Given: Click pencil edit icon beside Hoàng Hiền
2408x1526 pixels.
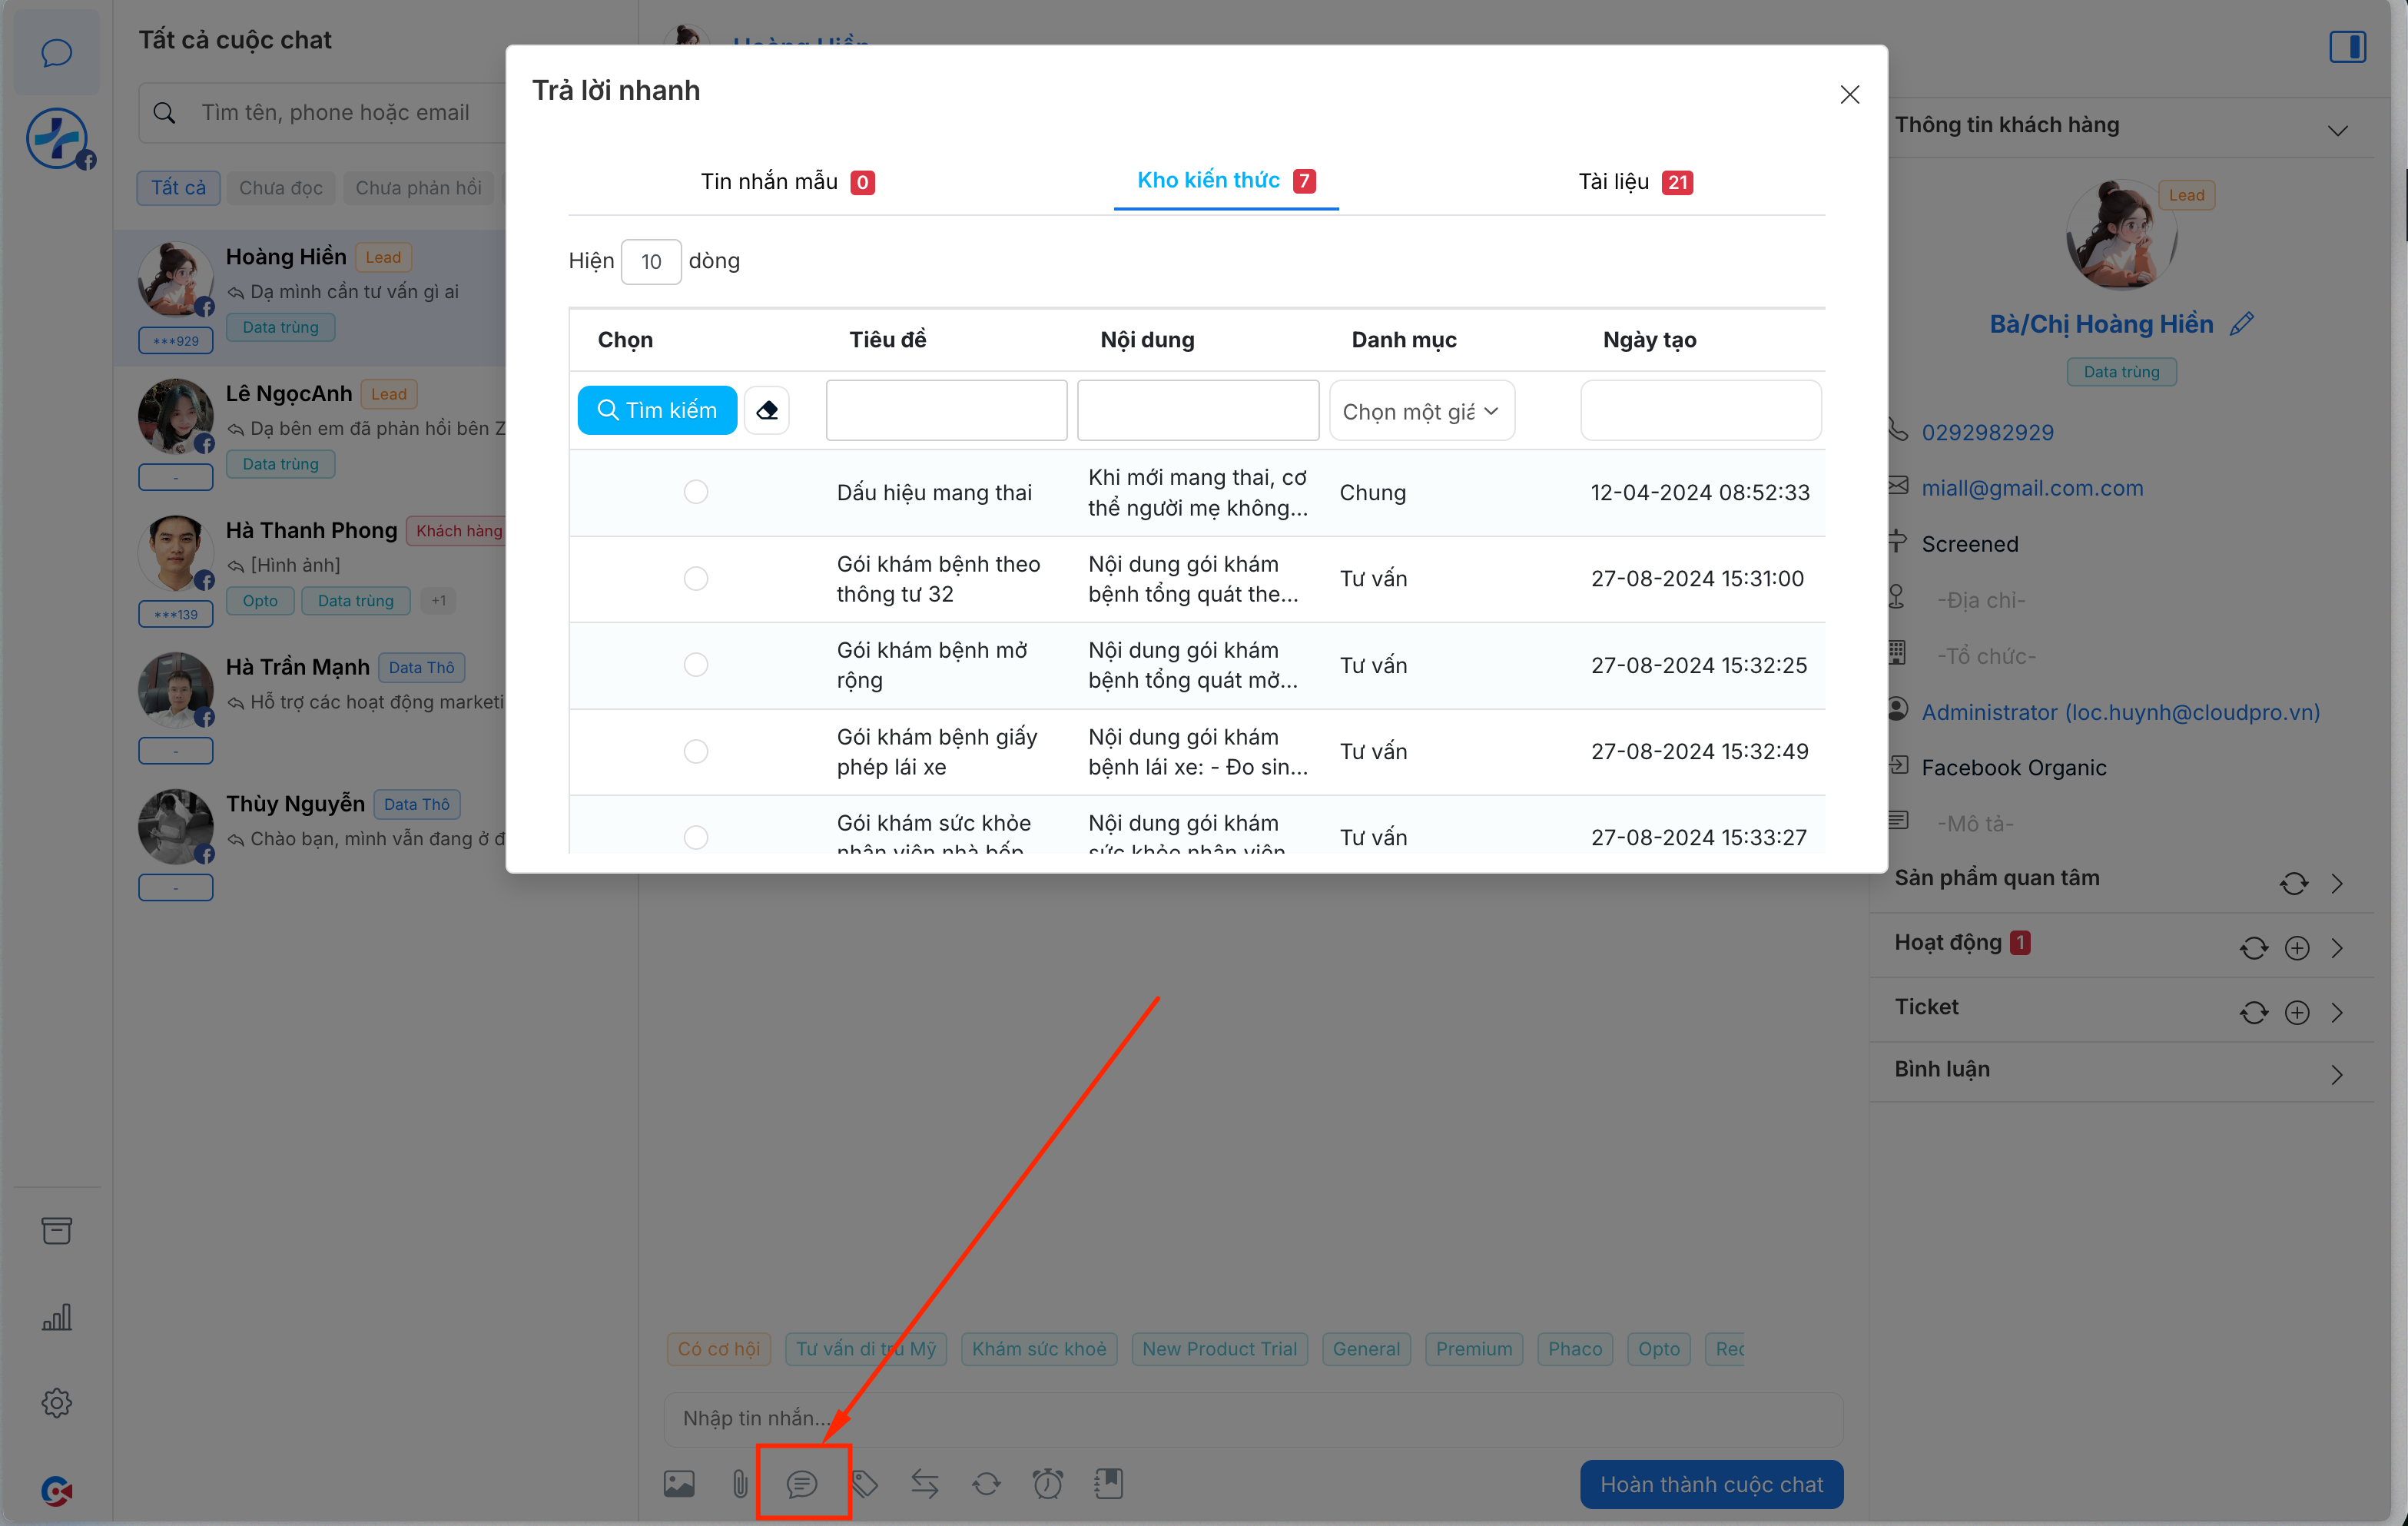Looking at the screenshot, I should 2242,324.
